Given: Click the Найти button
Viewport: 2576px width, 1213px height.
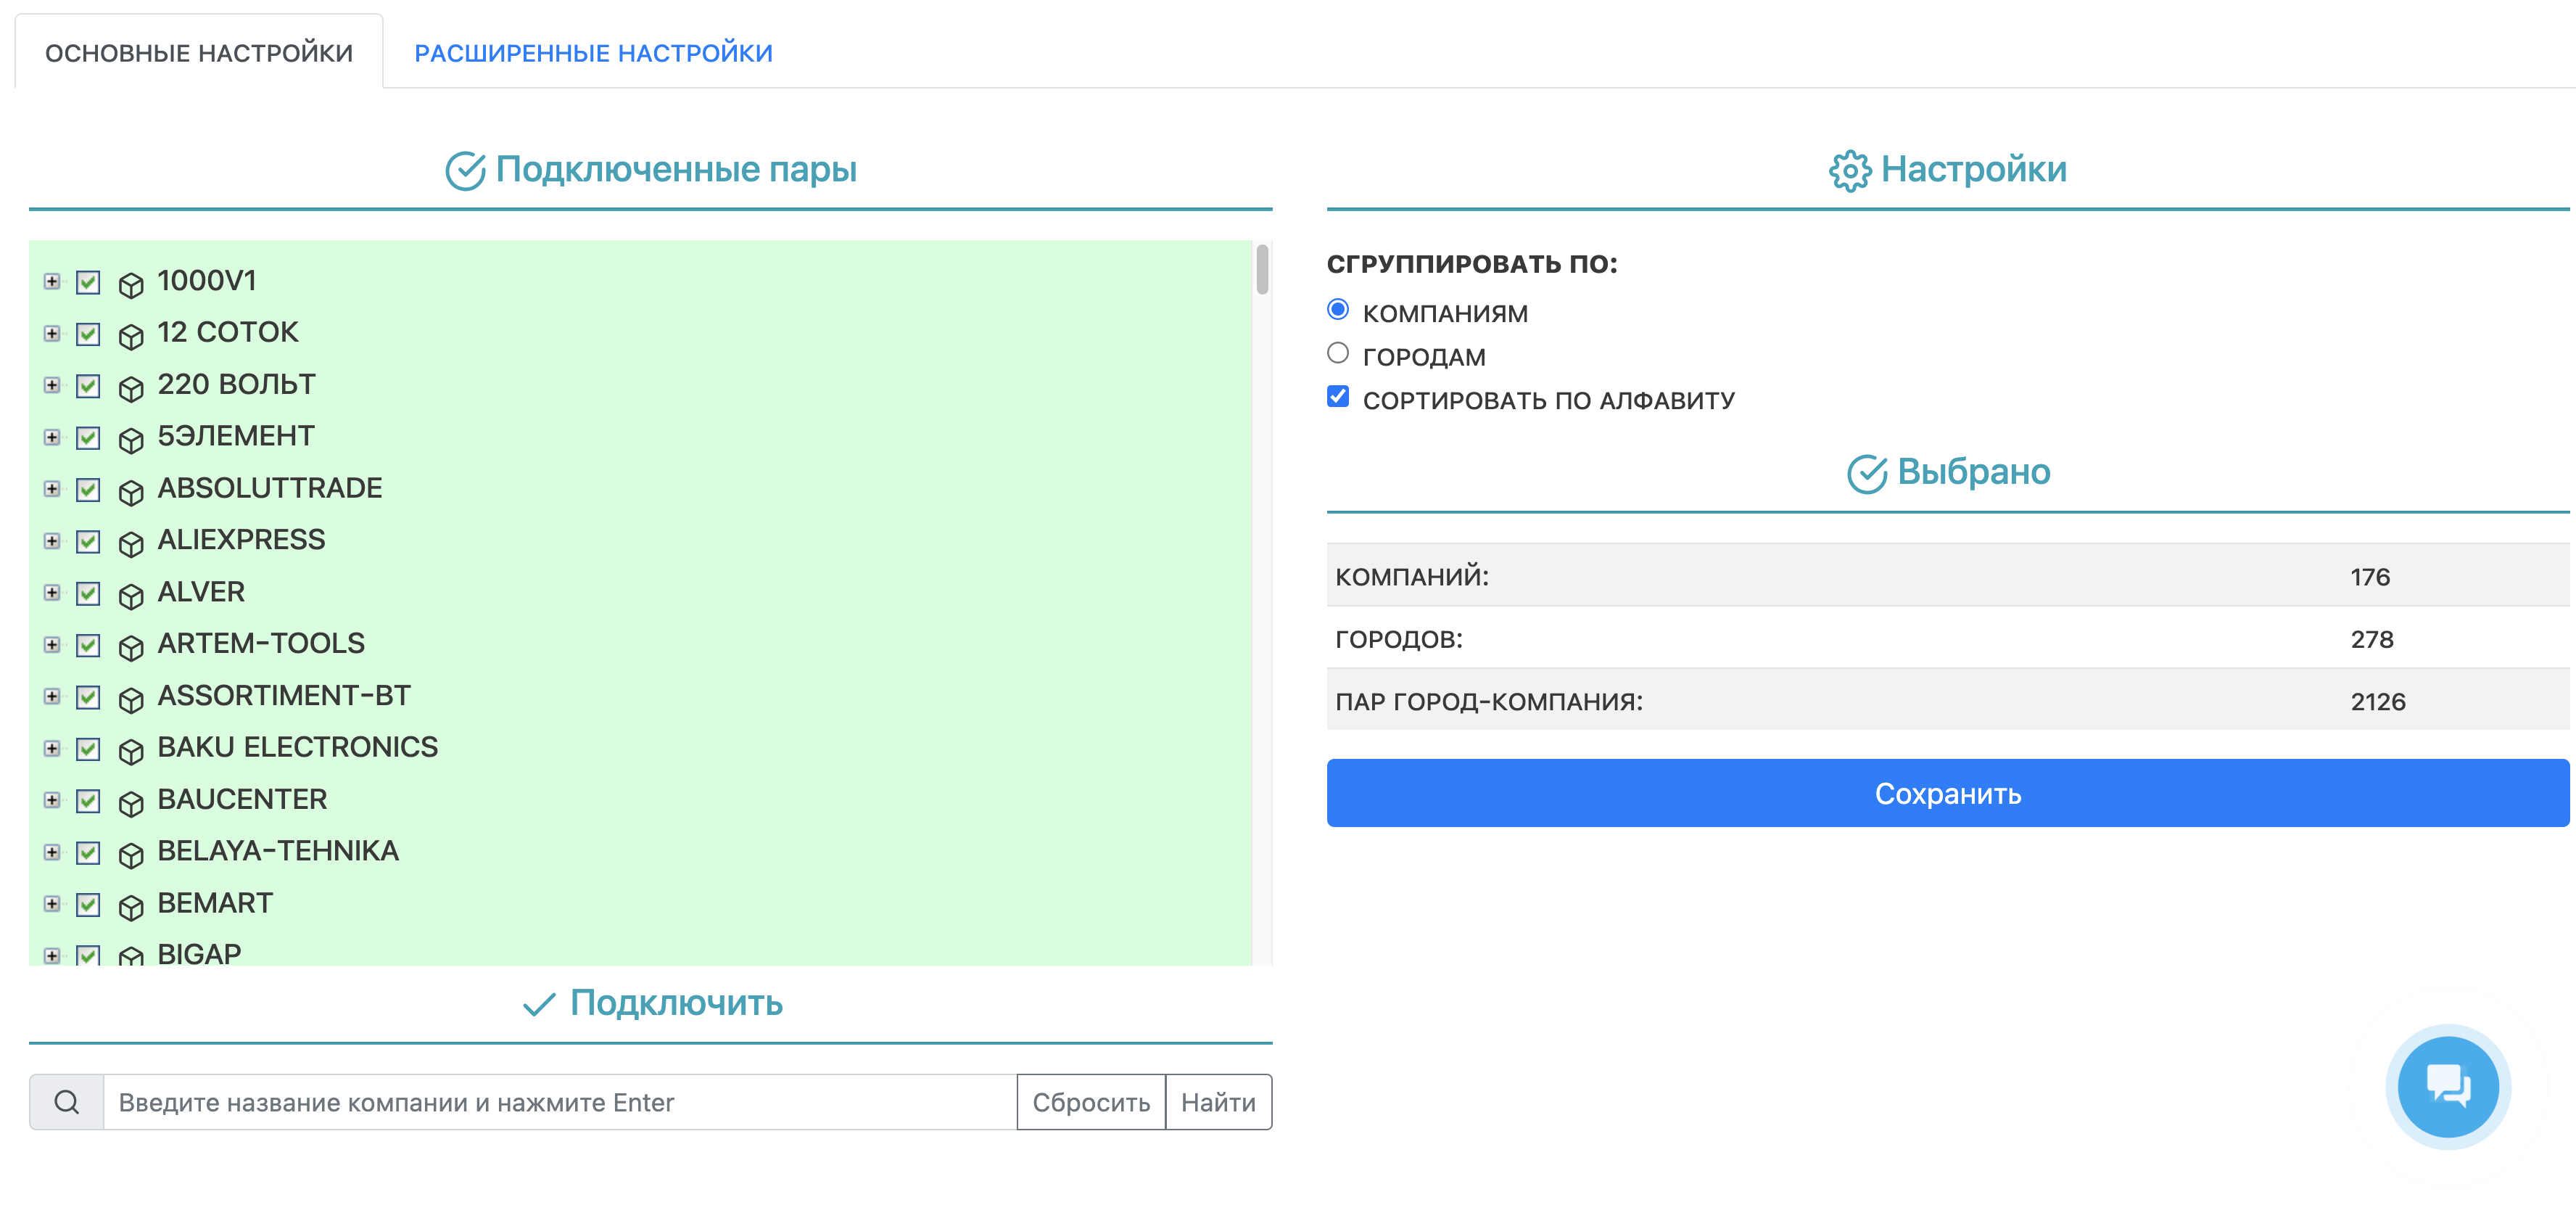Looking at the screenshot, I should coord(1218,1102).
